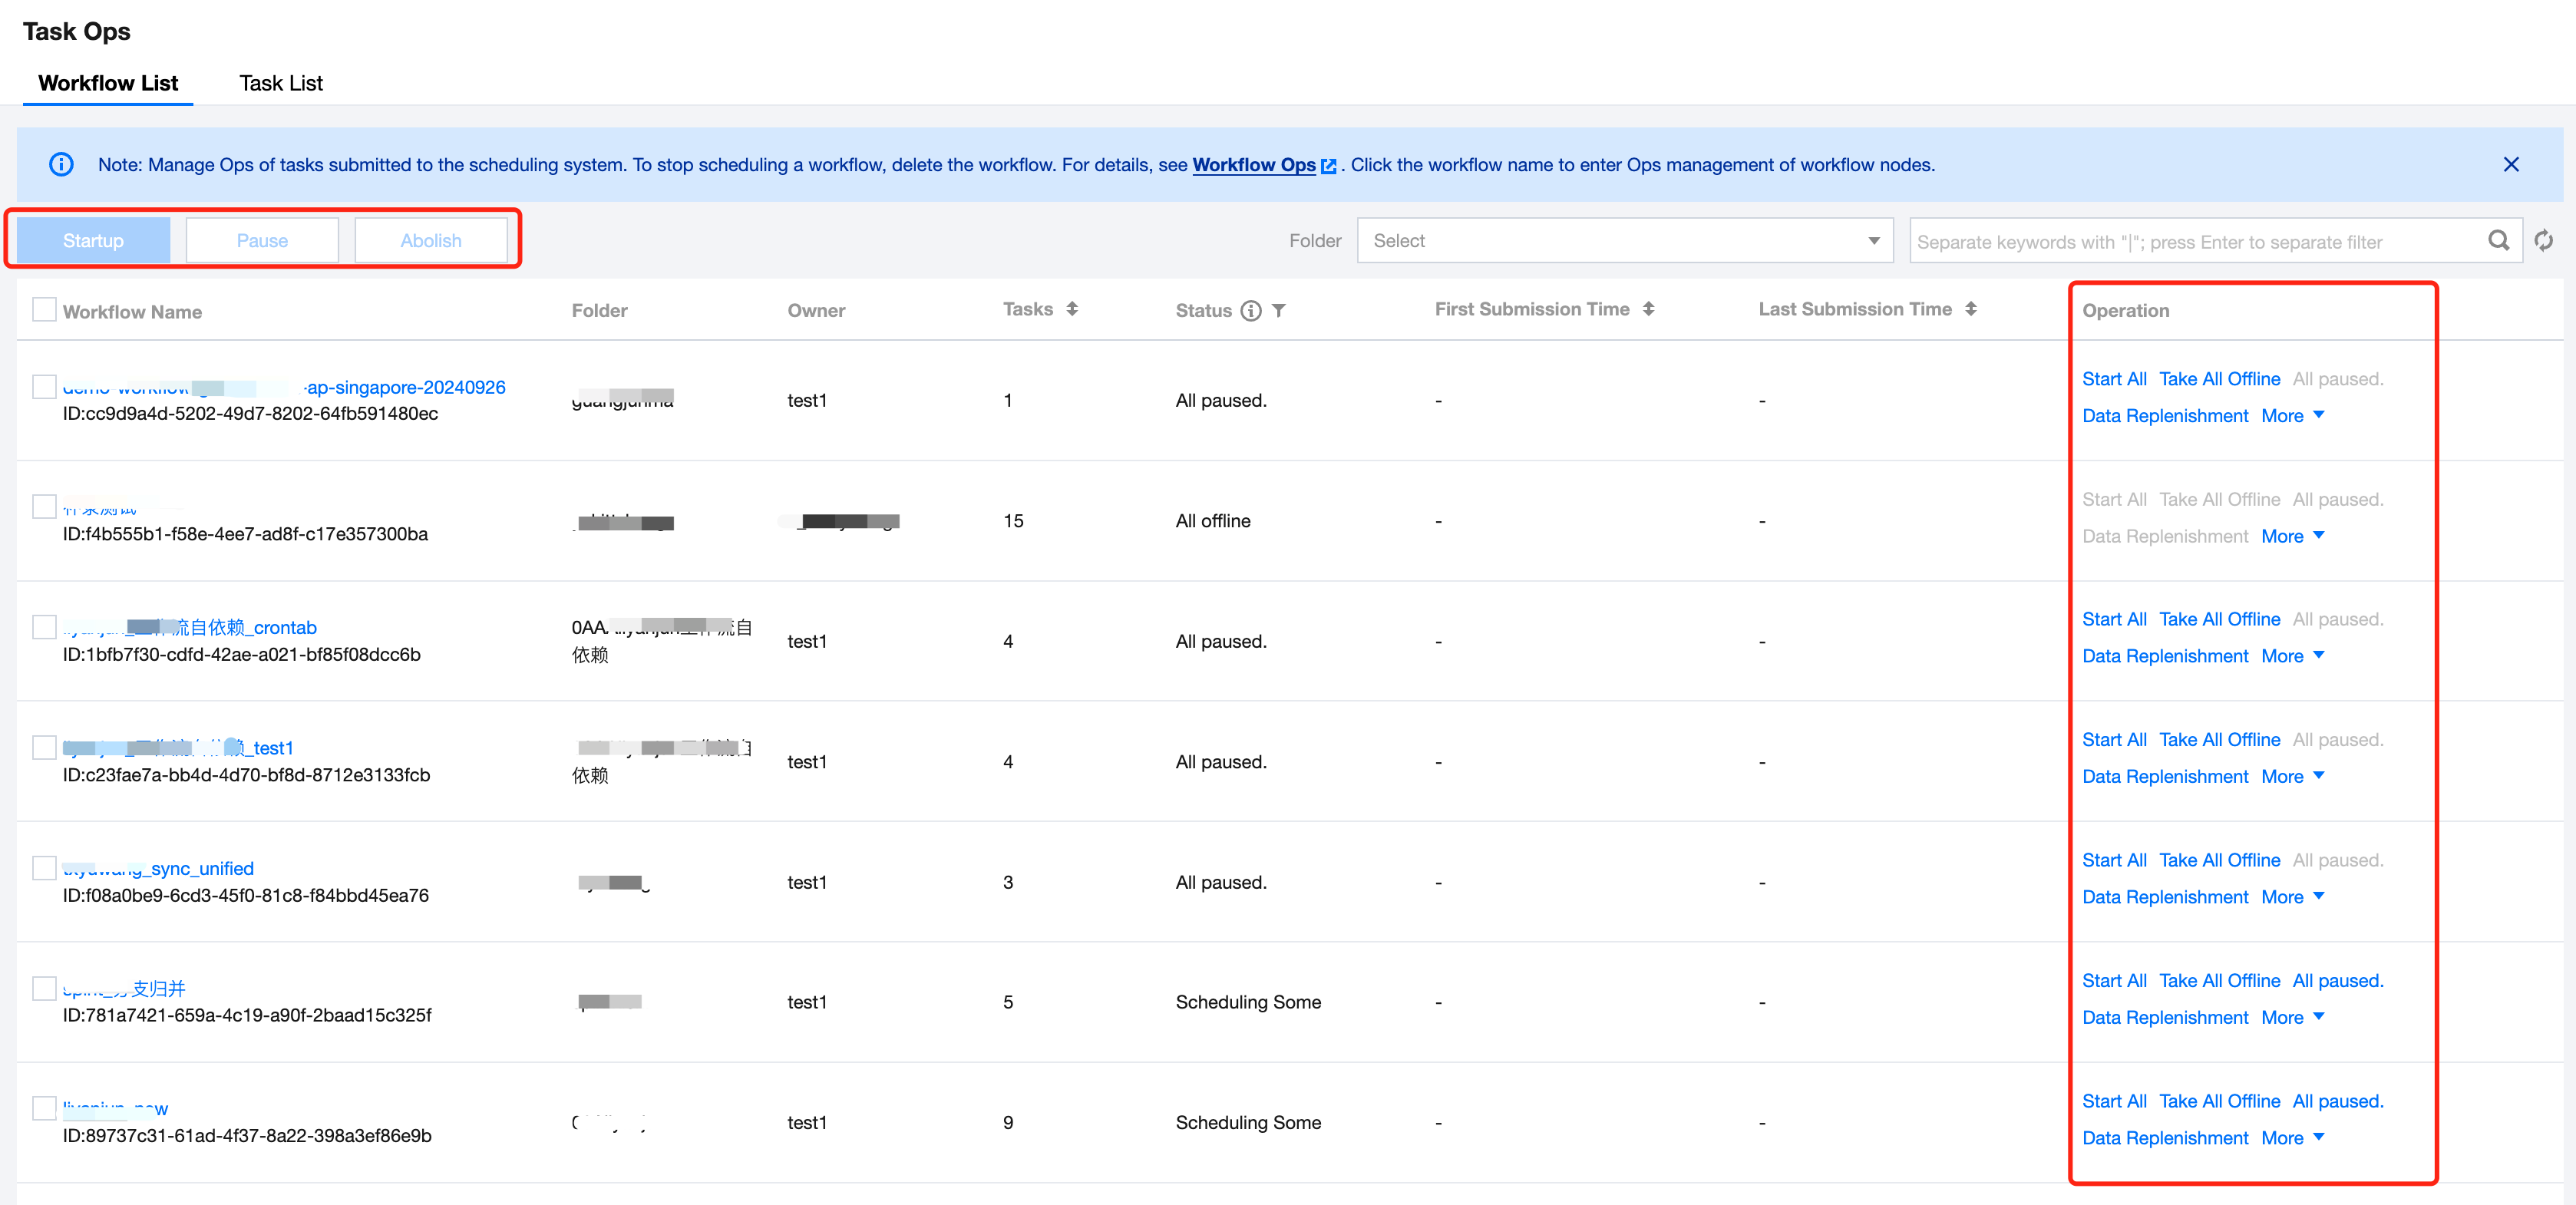Select the sync_unified workflow checkbox
The image size is (2576, 1205).
click(44, 868)
